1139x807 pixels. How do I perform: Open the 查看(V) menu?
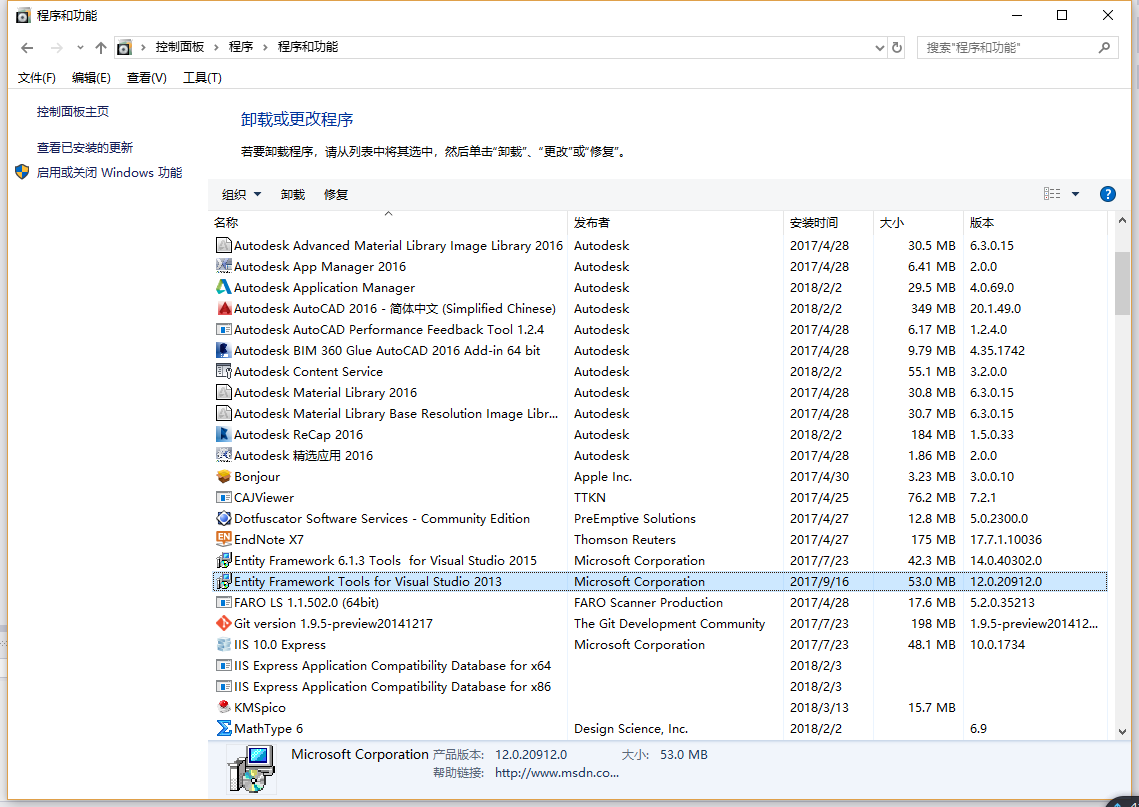147,78
